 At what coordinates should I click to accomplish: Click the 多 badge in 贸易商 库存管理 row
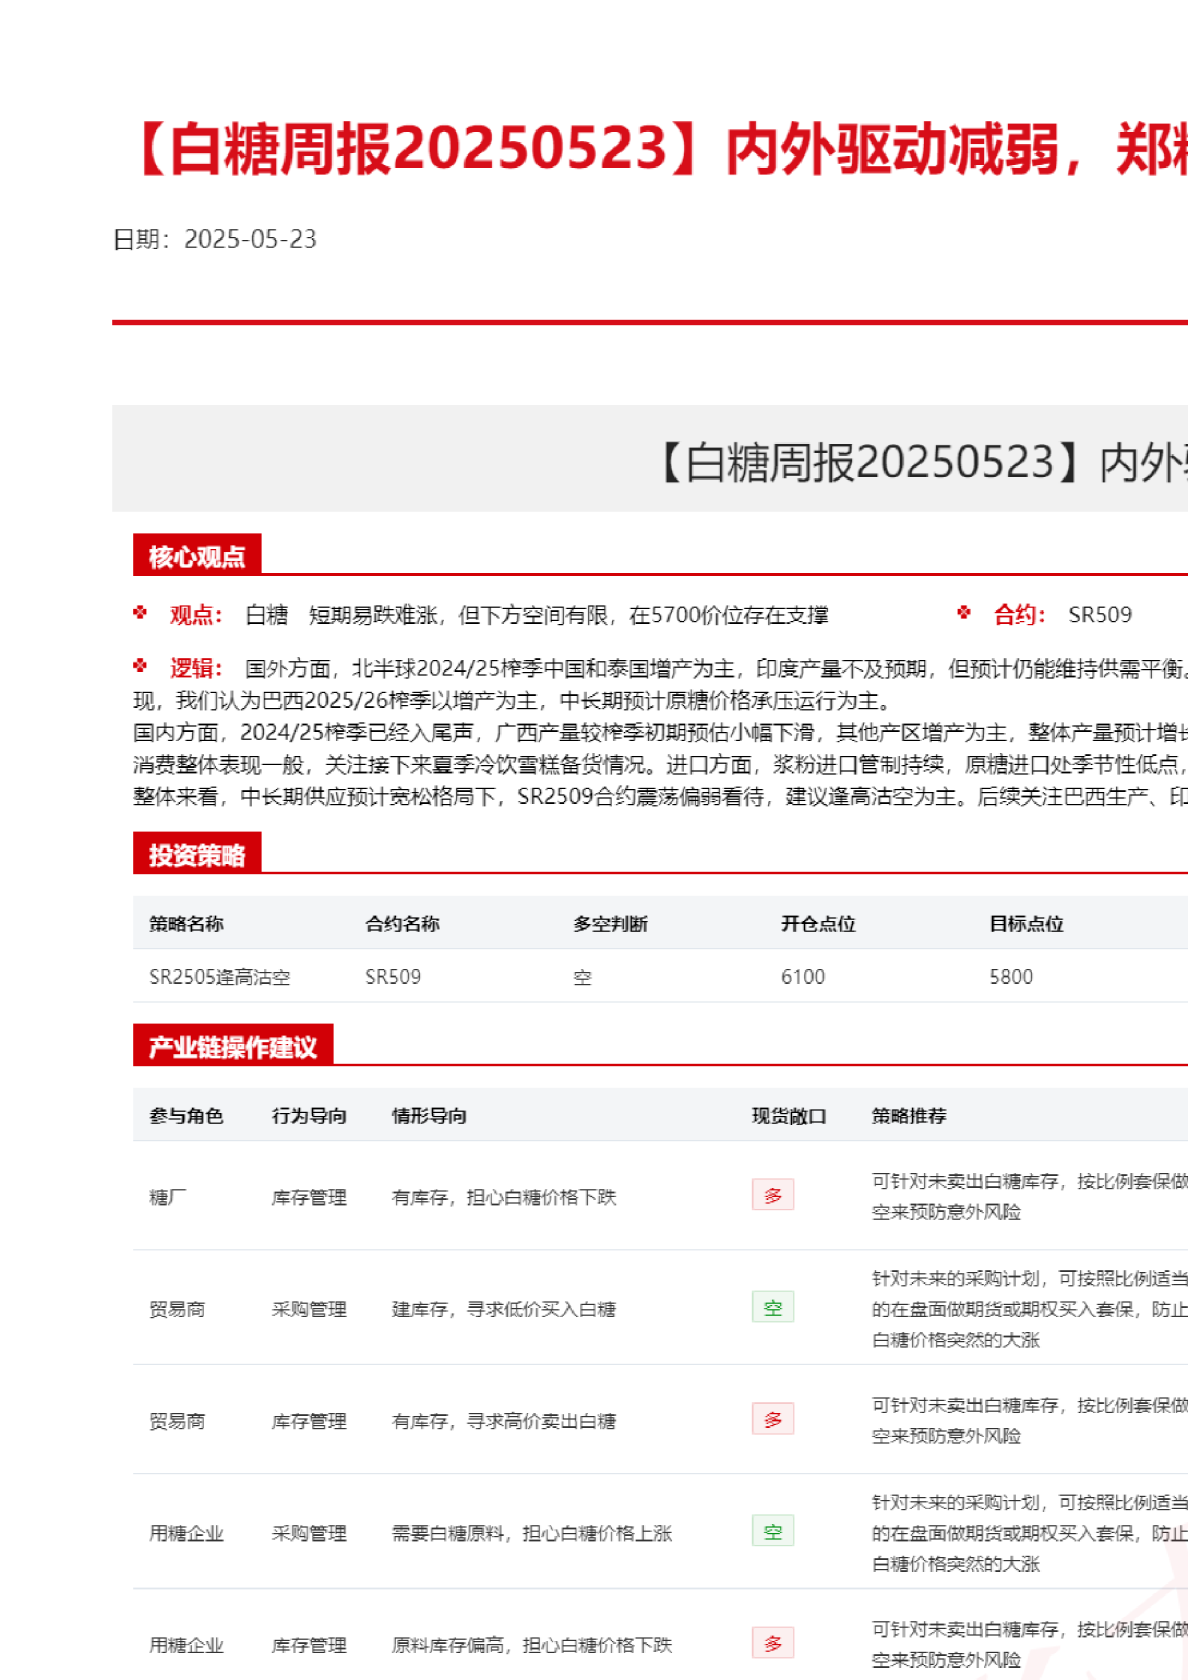click(x=773, y=1419)
